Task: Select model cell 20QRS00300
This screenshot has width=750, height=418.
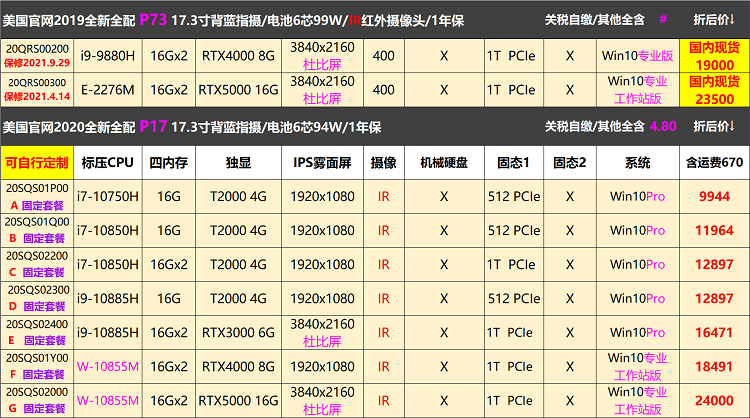Action: [x=37, y=90]
